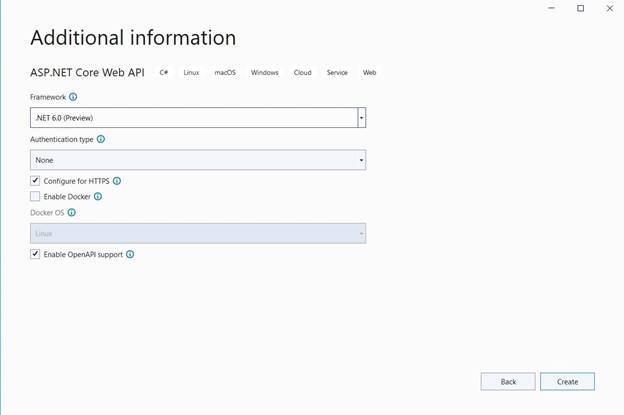624x415 pixels.
Task: Open the Framework .NET 6.0 (Preview) dropdown
Action: [198, 118]
